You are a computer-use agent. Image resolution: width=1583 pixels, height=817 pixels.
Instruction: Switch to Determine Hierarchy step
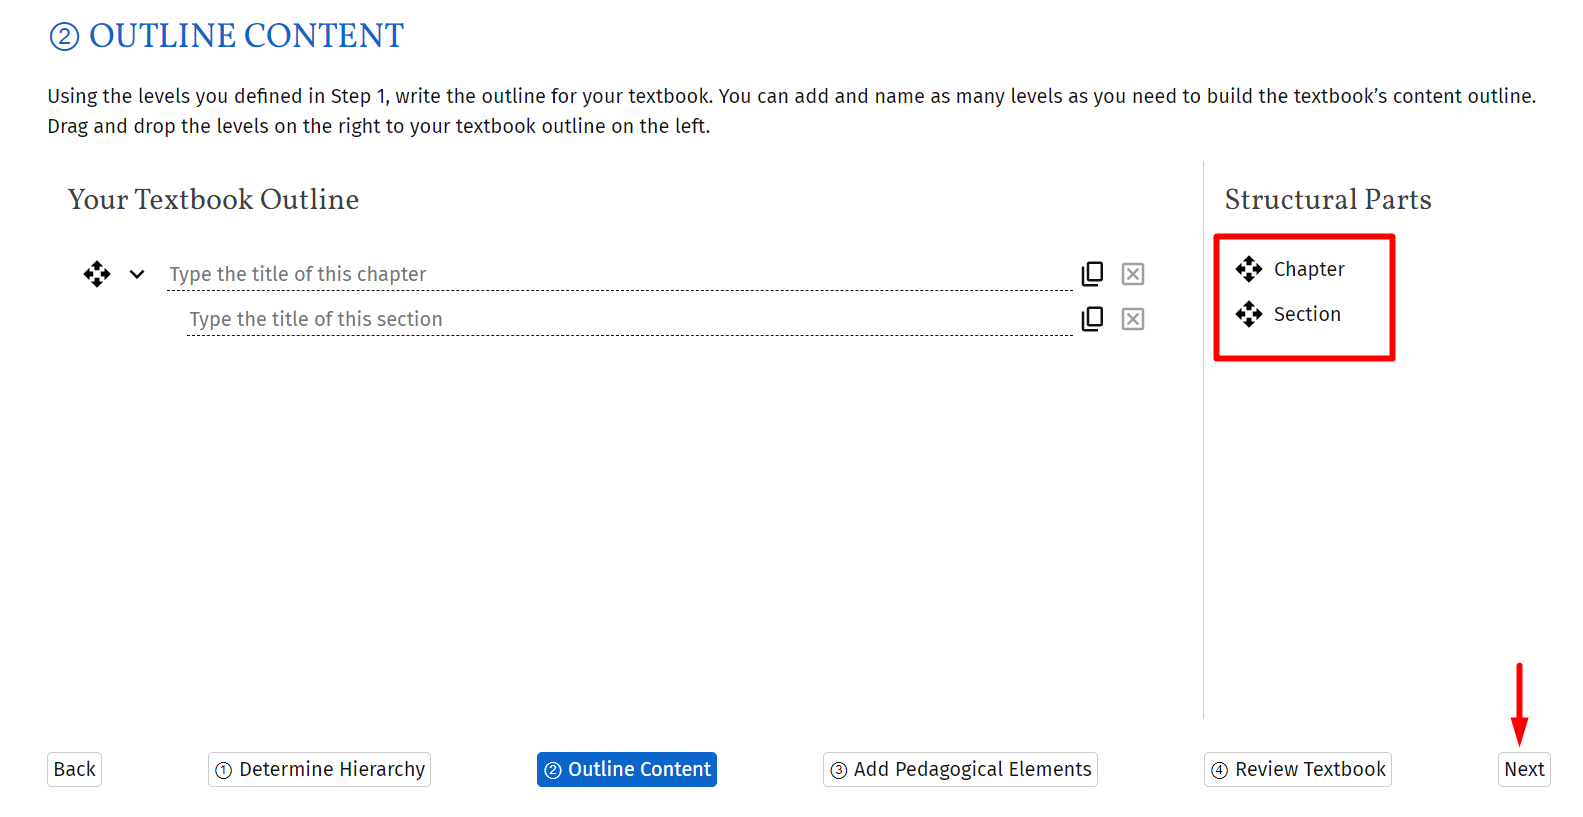point(319,769)
